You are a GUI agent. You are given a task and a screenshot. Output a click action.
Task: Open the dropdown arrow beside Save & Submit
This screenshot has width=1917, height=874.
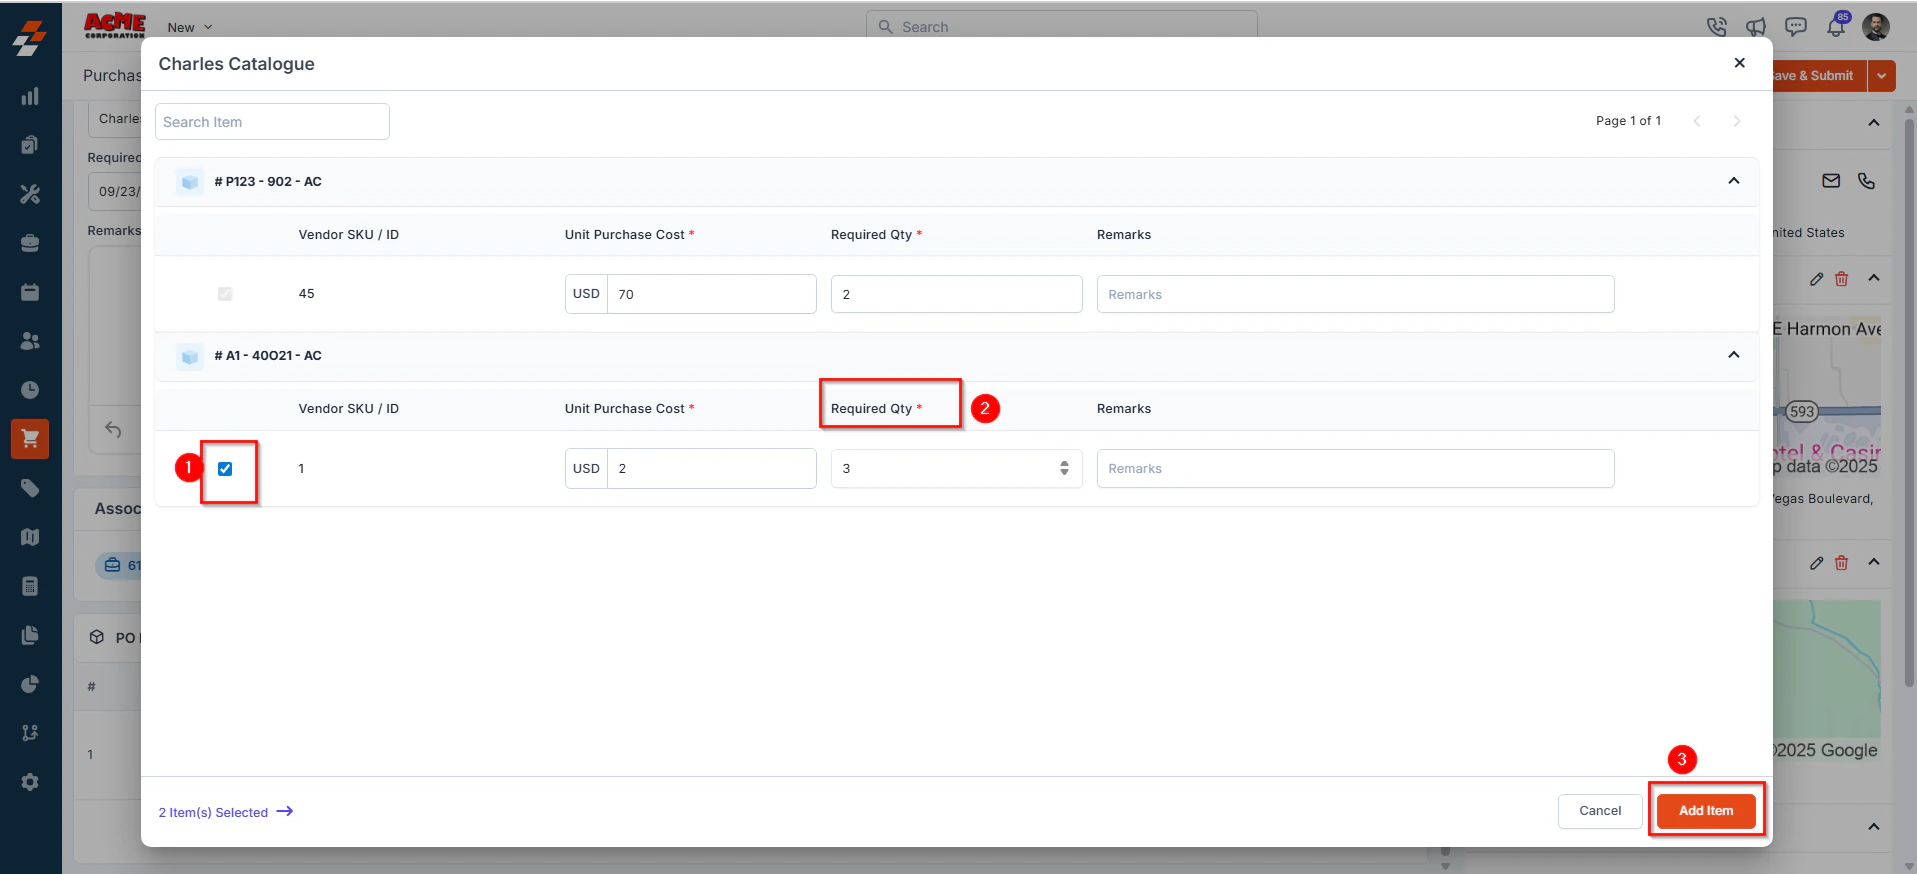coord(1881,76)
